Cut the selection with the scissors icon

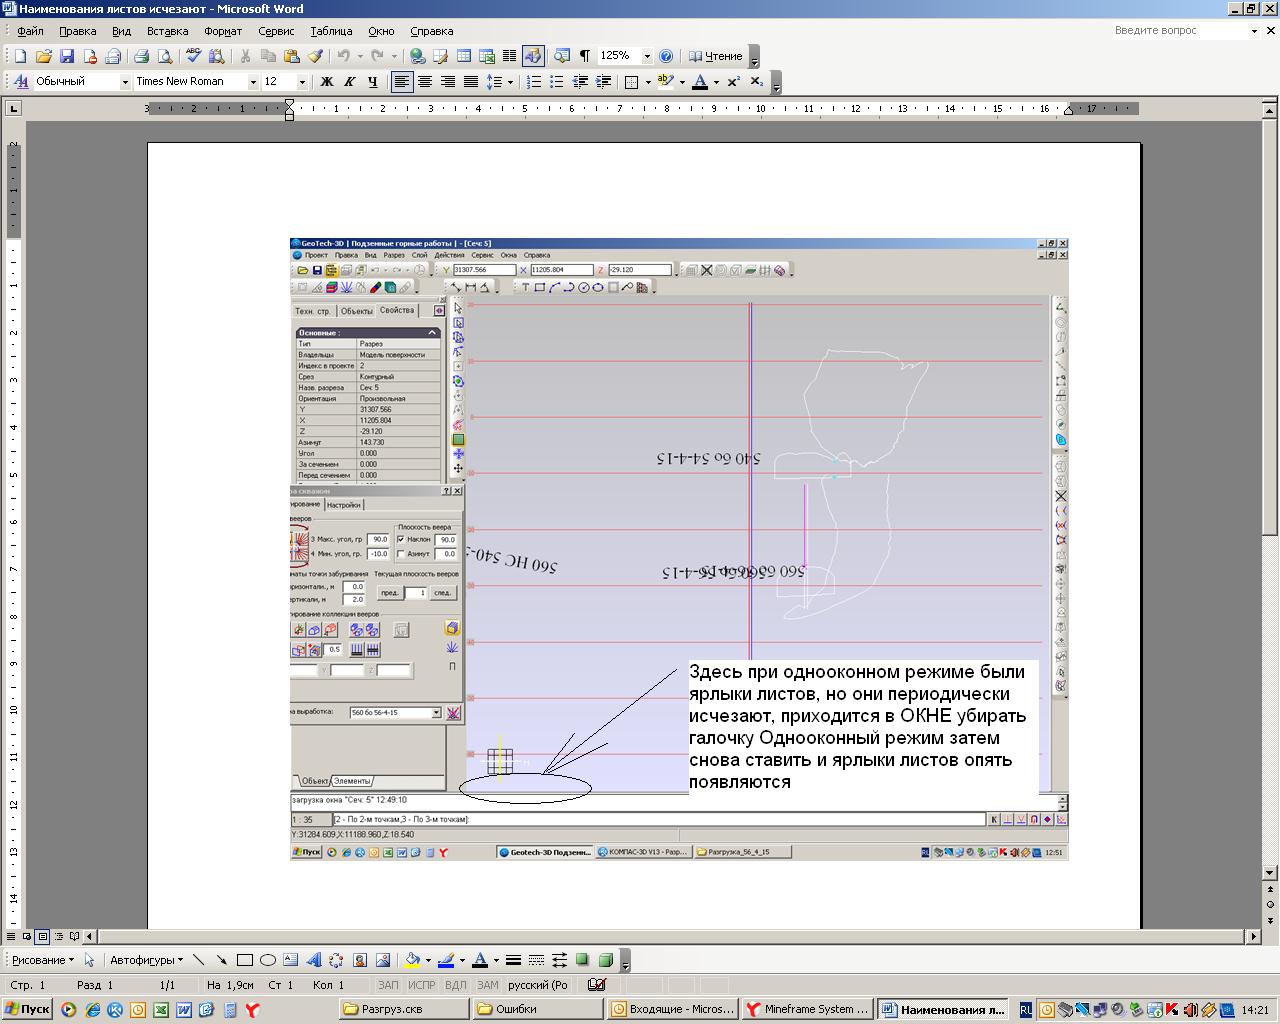click(244, 56)
